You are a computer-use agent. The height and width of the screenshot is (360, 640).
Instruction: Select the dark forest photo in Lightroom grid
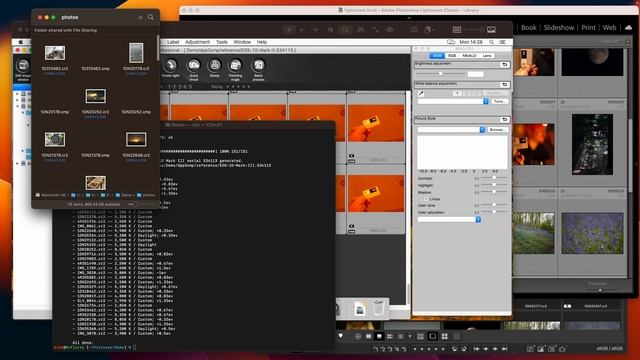[x=592, y=144]
